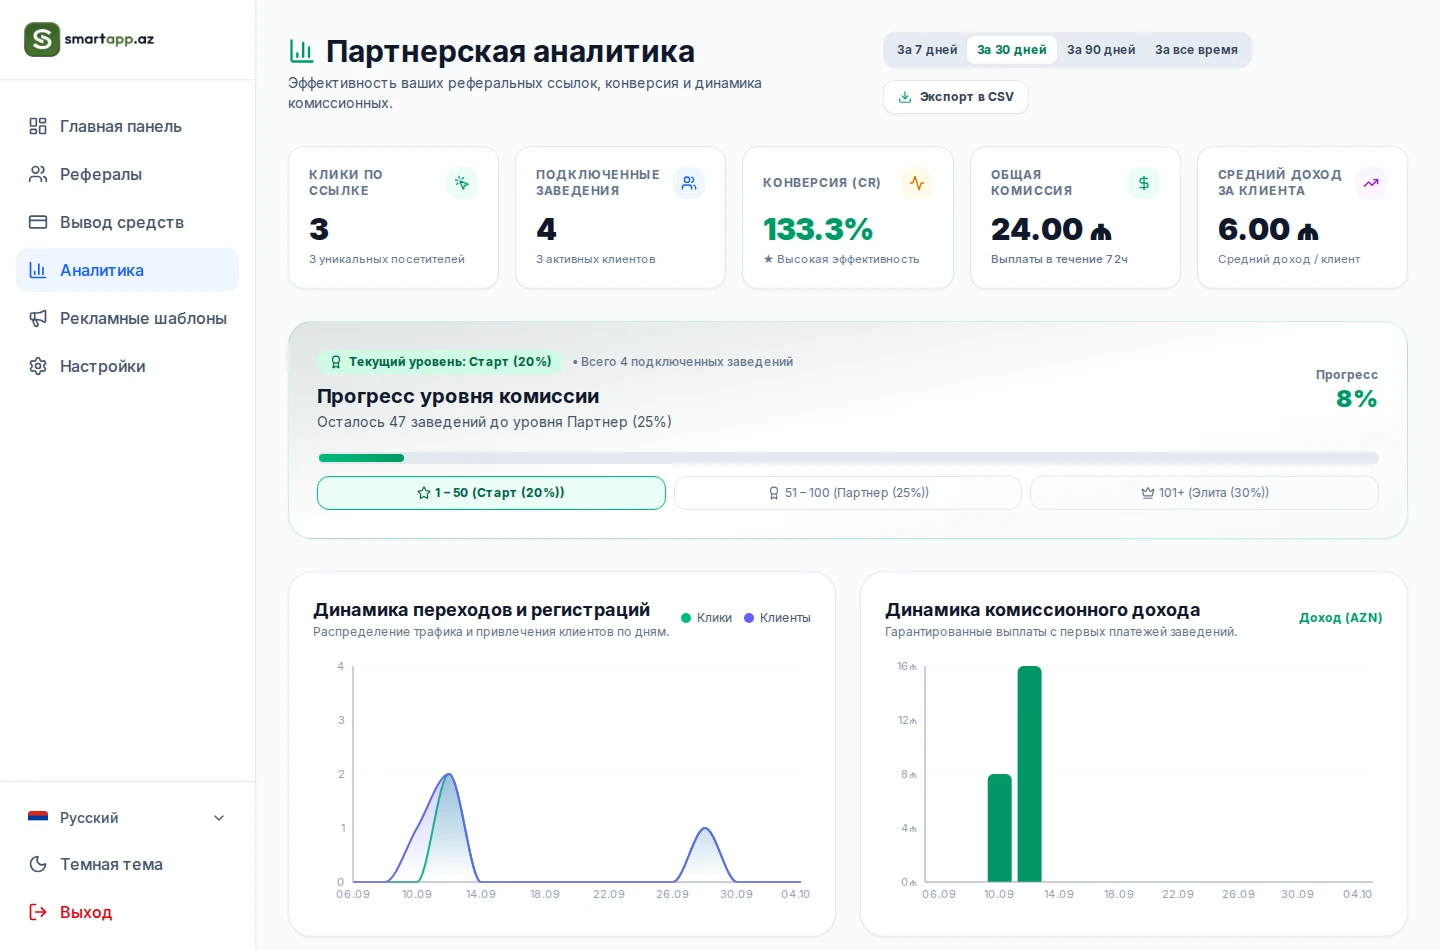This screenshot has height=950, width=1440.
Task: Click the 8% progress value
Action: click(1356, 399)
